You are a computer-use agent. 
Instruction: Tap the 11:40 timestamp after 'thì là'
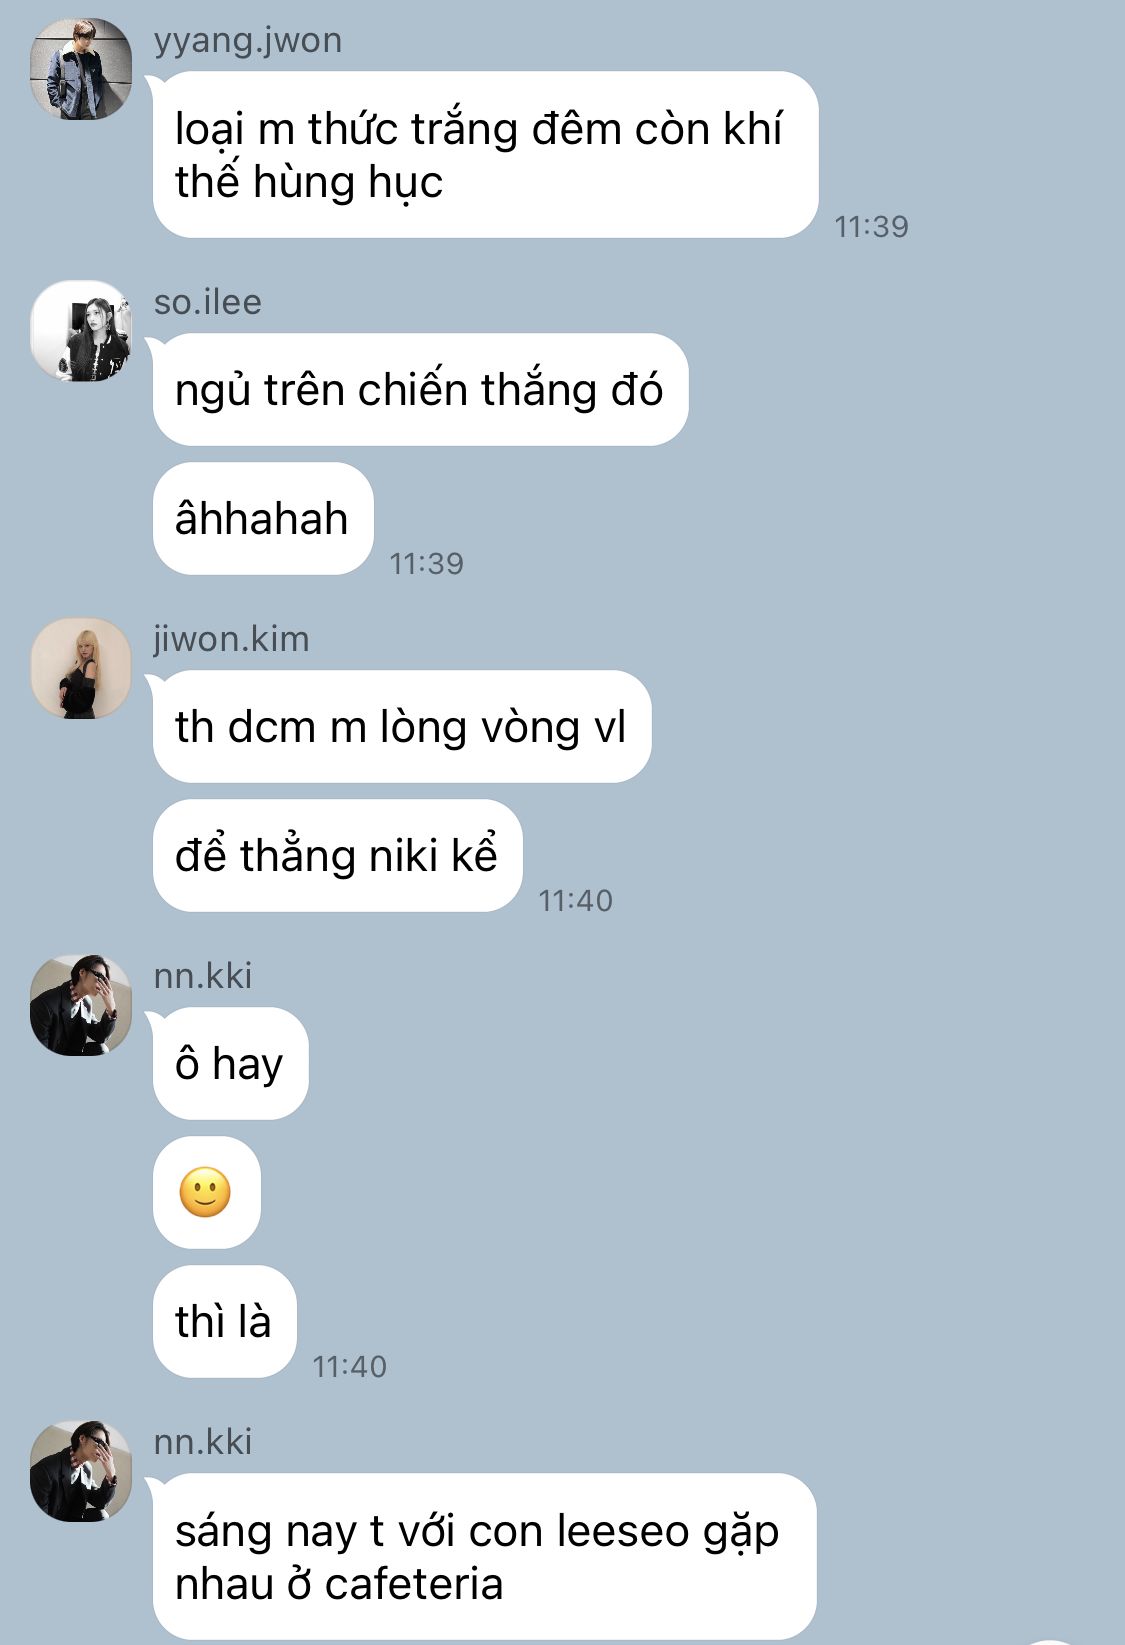[x=349, y=1367]
